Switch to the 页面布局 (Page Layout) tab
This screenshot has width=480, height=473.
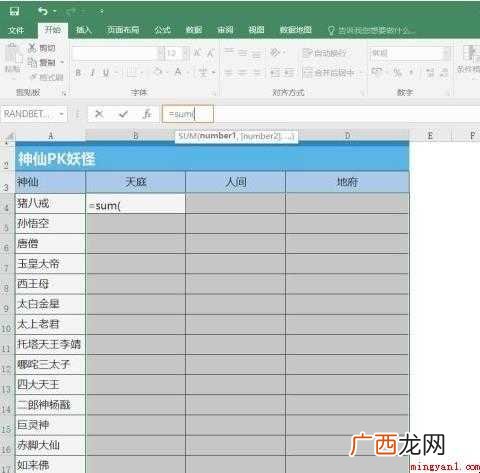(123, 30)
